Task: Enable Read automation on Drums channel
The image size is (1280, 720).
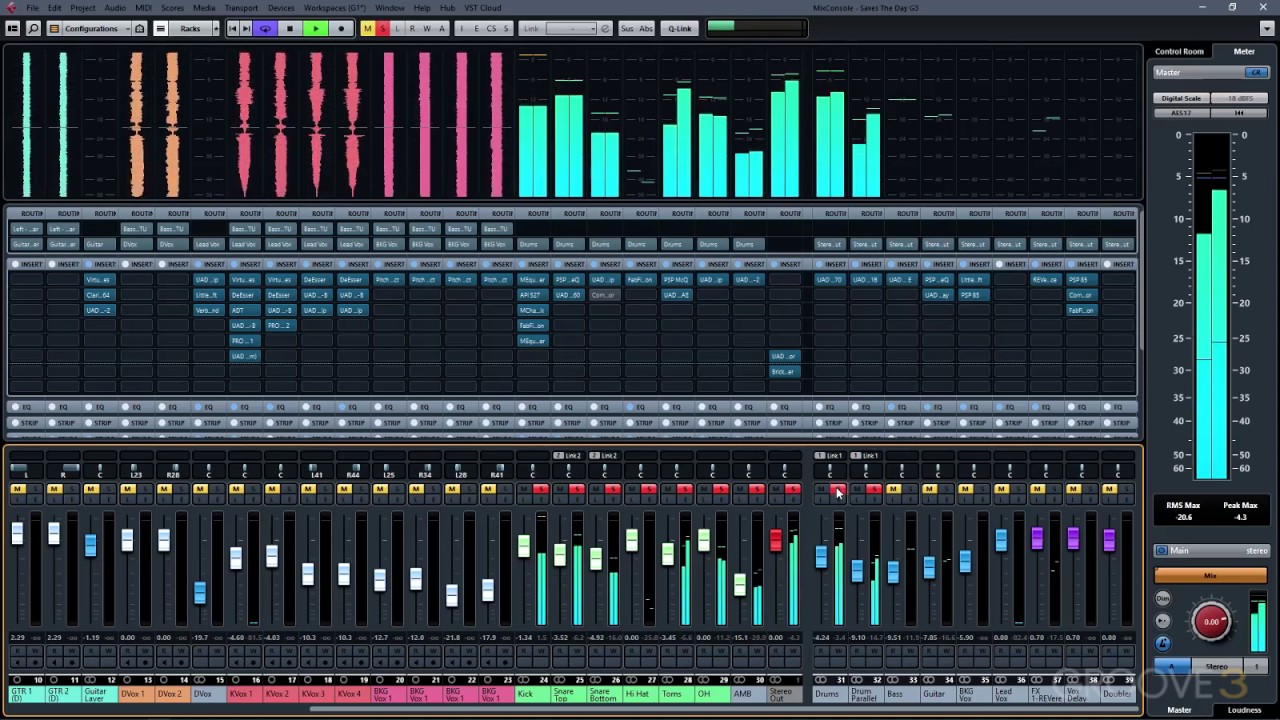Action: coord(821,650)
